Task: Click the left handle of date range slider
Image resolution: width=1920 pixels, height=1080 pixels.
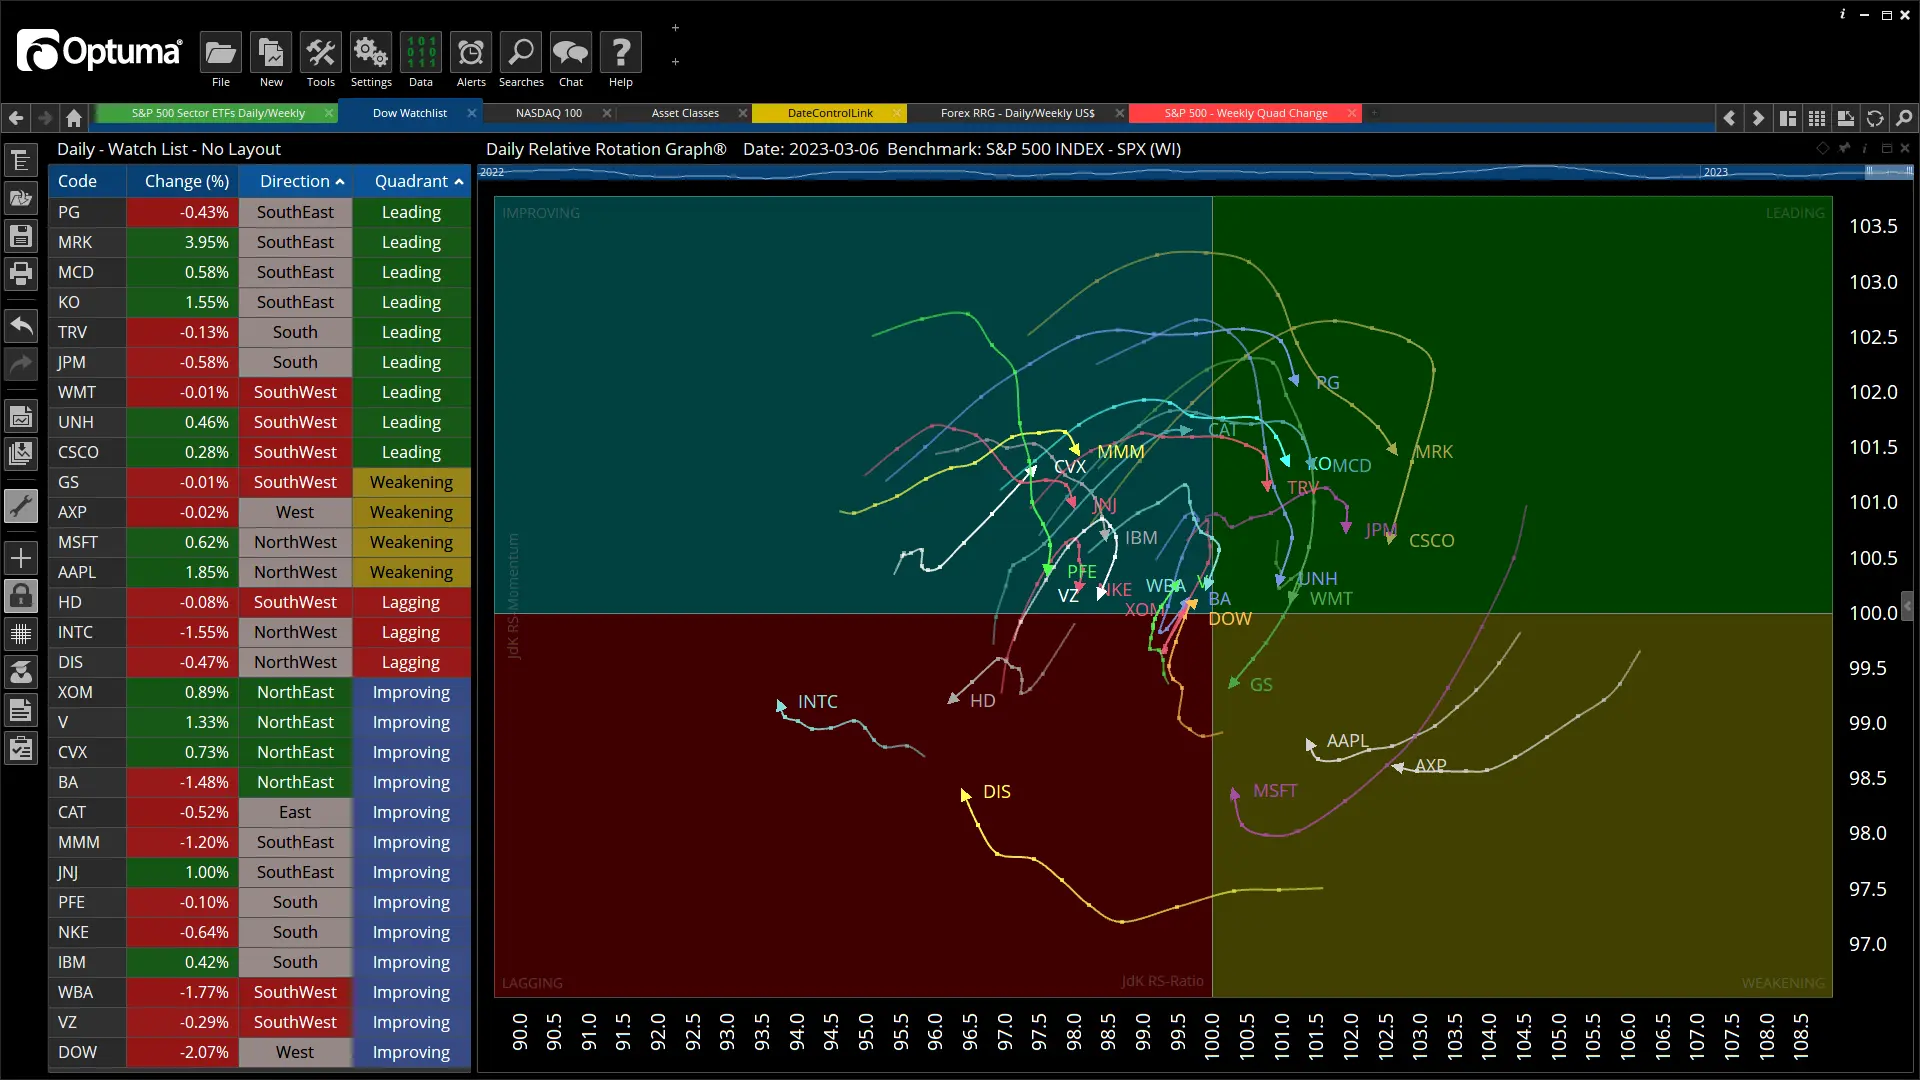Action: 1869,172
